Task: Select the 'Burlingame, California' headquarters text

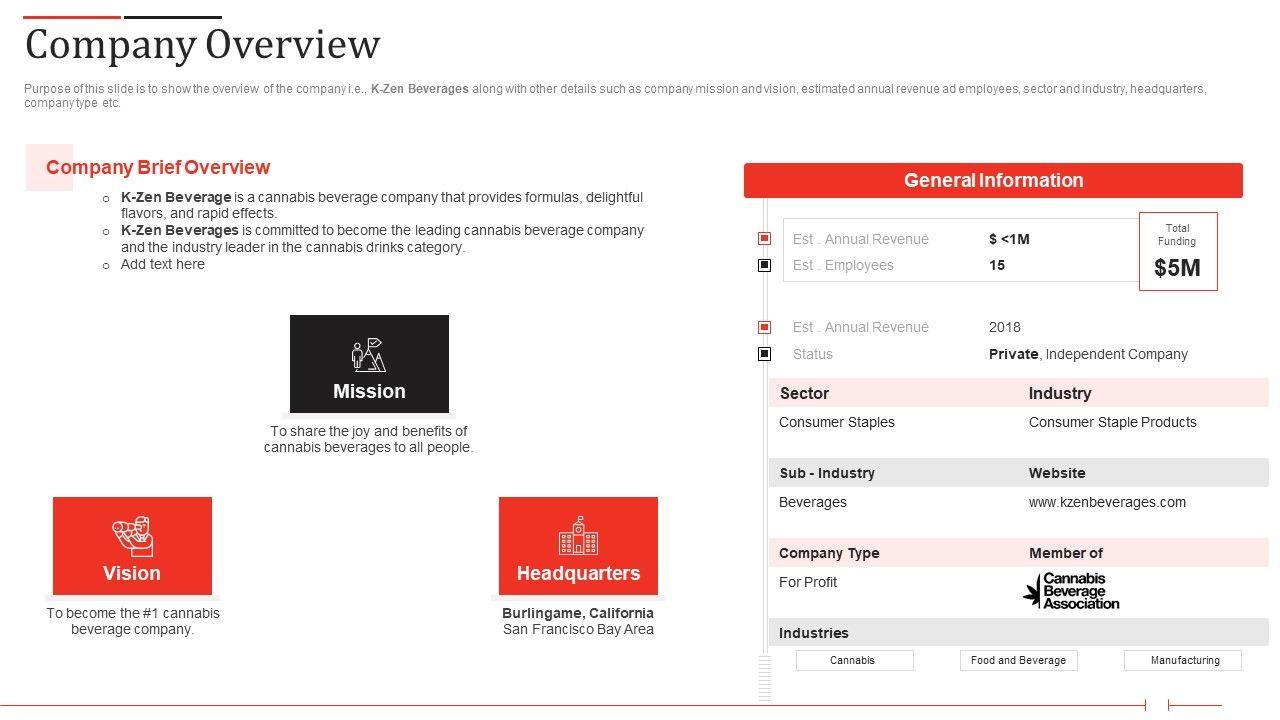Action: (x=578, y=613)
